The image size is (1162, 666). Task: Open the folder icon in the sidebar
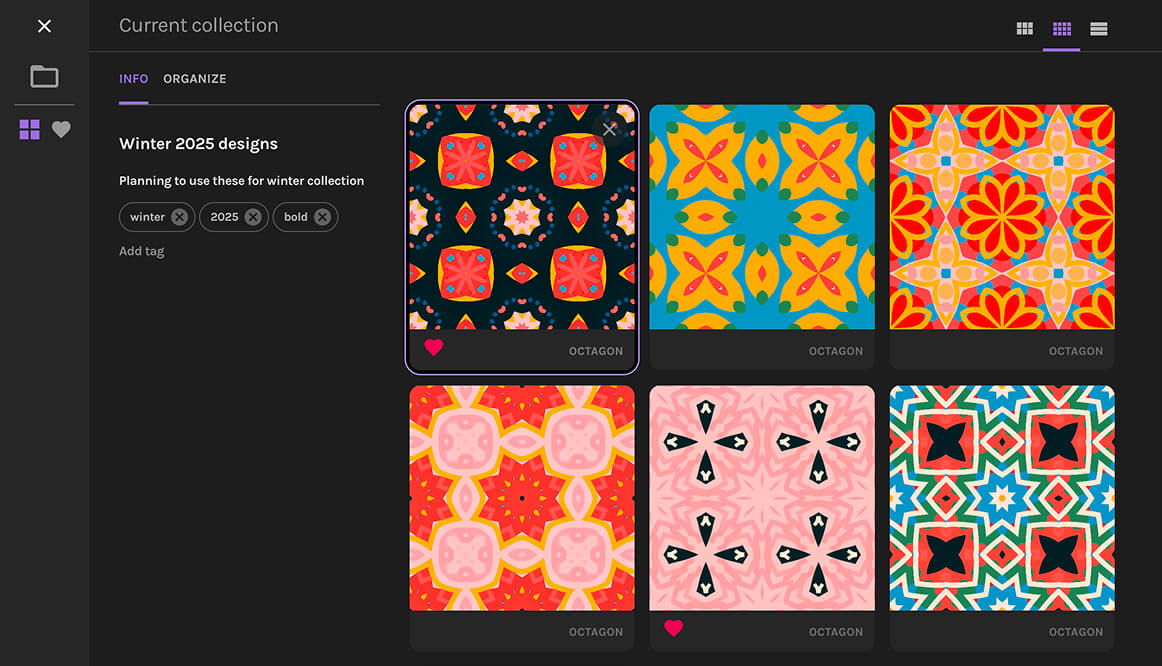pos(44,76)
